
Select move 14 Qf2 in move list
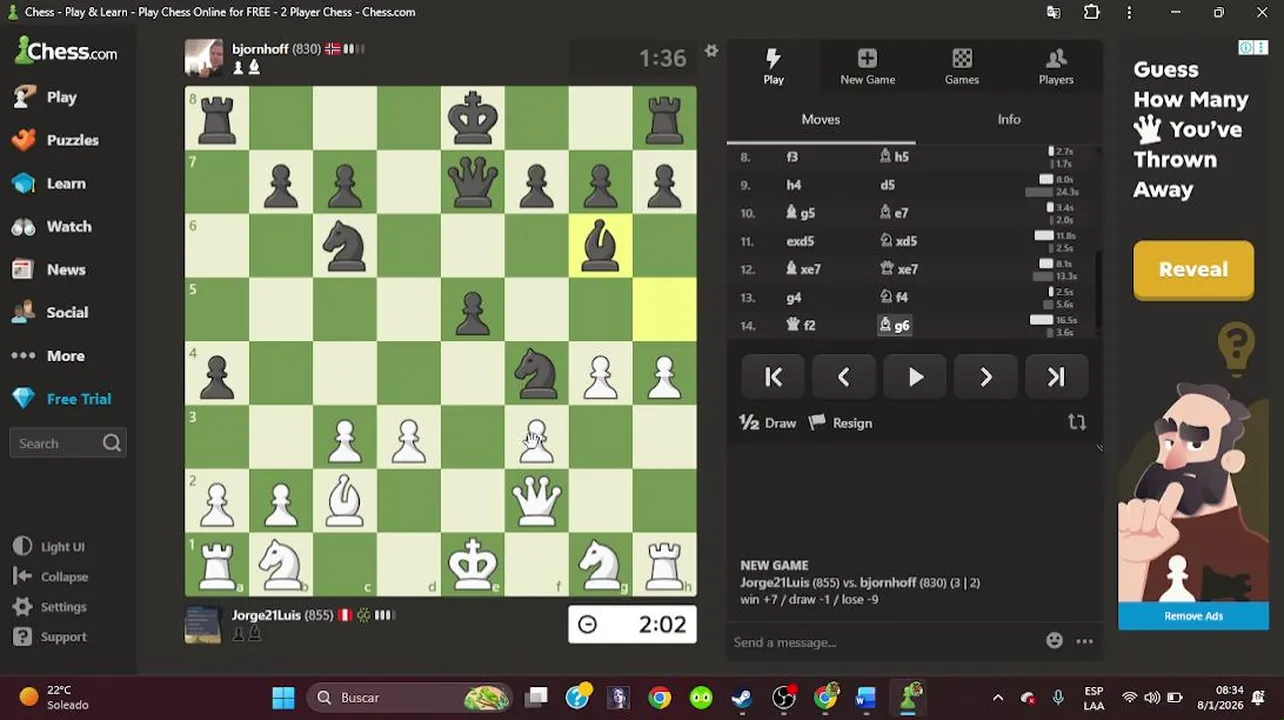(801, 325)
